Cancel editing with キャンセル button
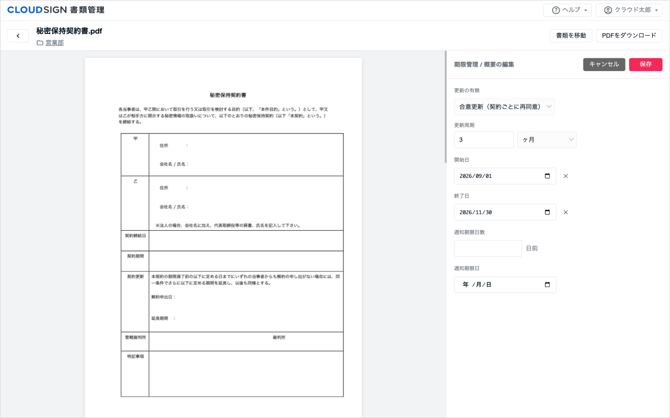670x418 pixels. pyautogui.click(x=604, y=64)
